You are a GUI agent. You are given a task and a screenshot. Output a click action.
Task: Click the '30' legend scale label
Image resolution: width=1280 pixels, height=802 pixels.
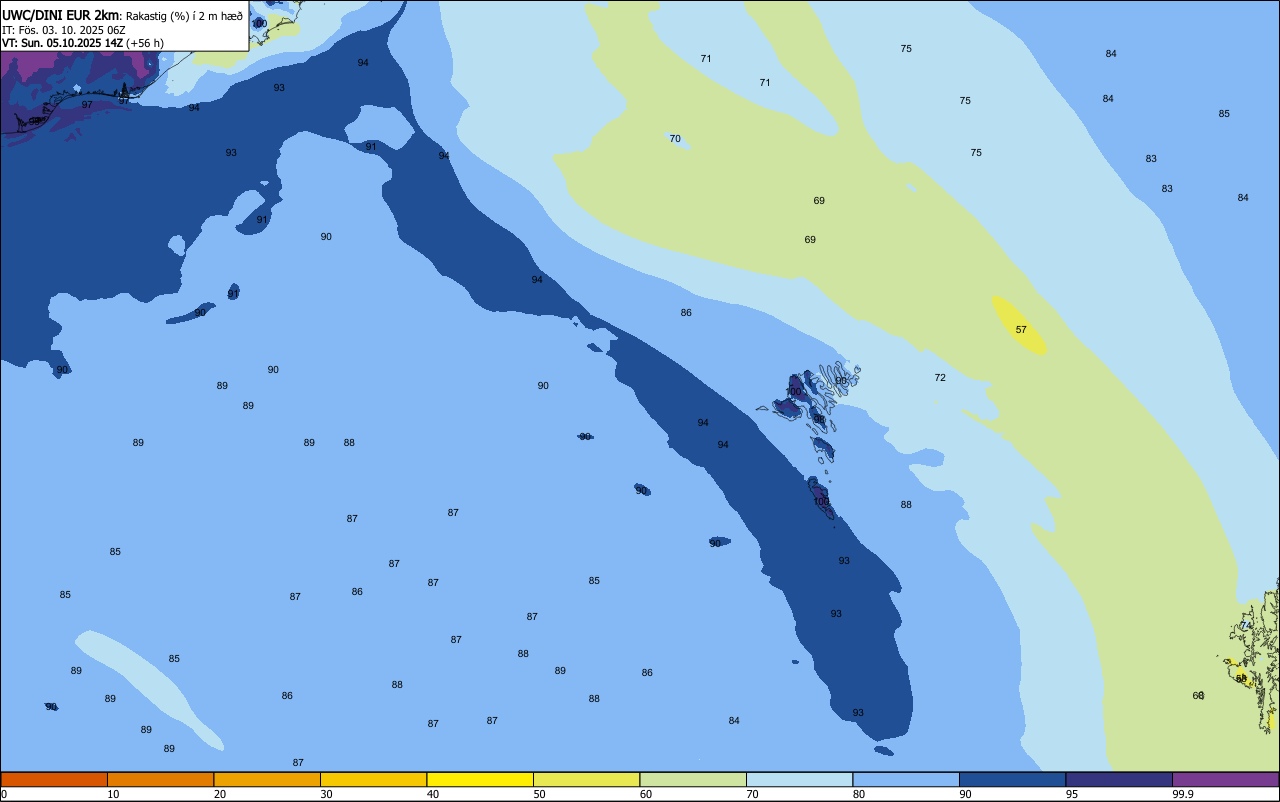point(327,794)
